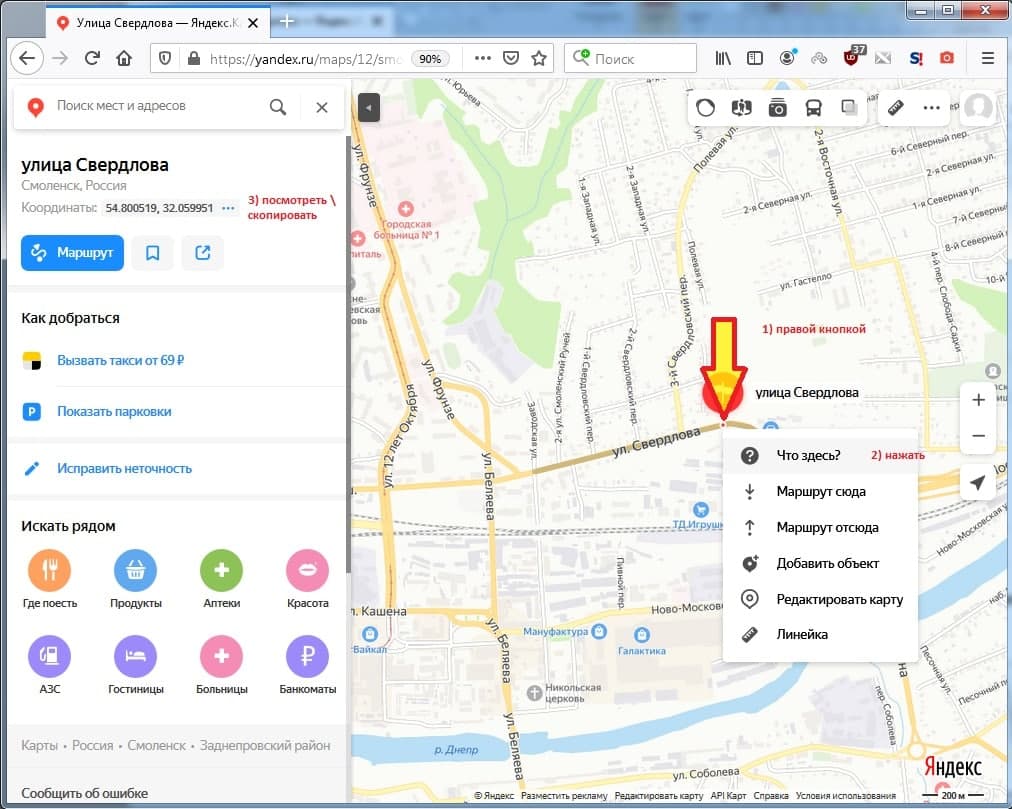The height and width of the screenshot is (809, 1012).
Task: Toggle the browser sidebar icon
Action: click(754, 59)
